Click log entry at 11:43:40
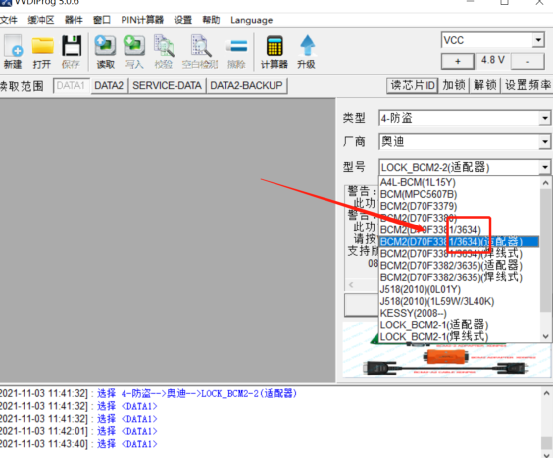 tap(78, 444)
